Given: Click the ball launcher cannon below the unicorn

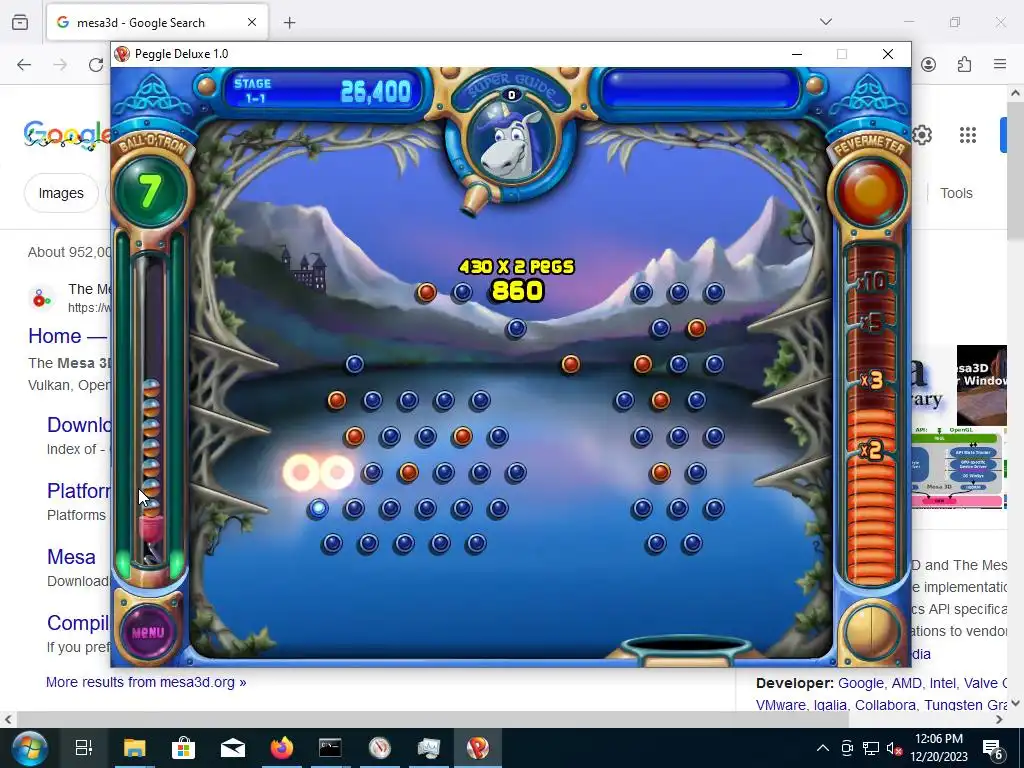Looking at the screenshot, I should pyautogui.click(x=476, y=199).
